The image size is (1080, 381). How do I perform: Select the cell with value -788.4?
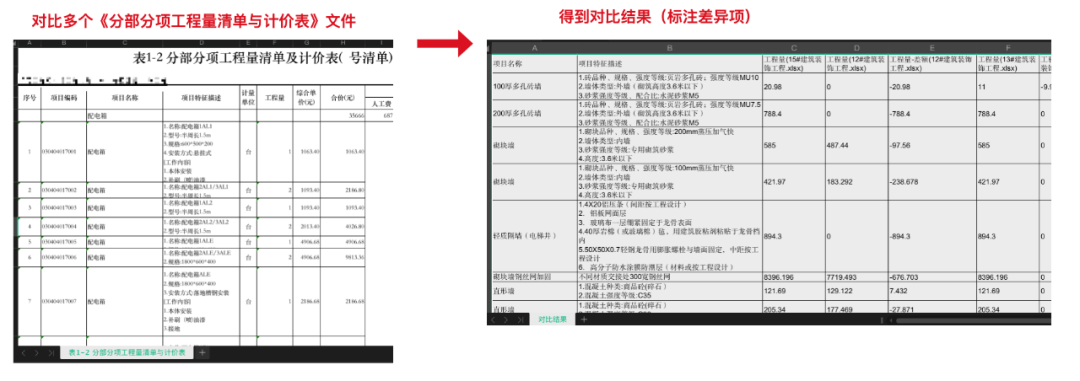tap(932, 112)
